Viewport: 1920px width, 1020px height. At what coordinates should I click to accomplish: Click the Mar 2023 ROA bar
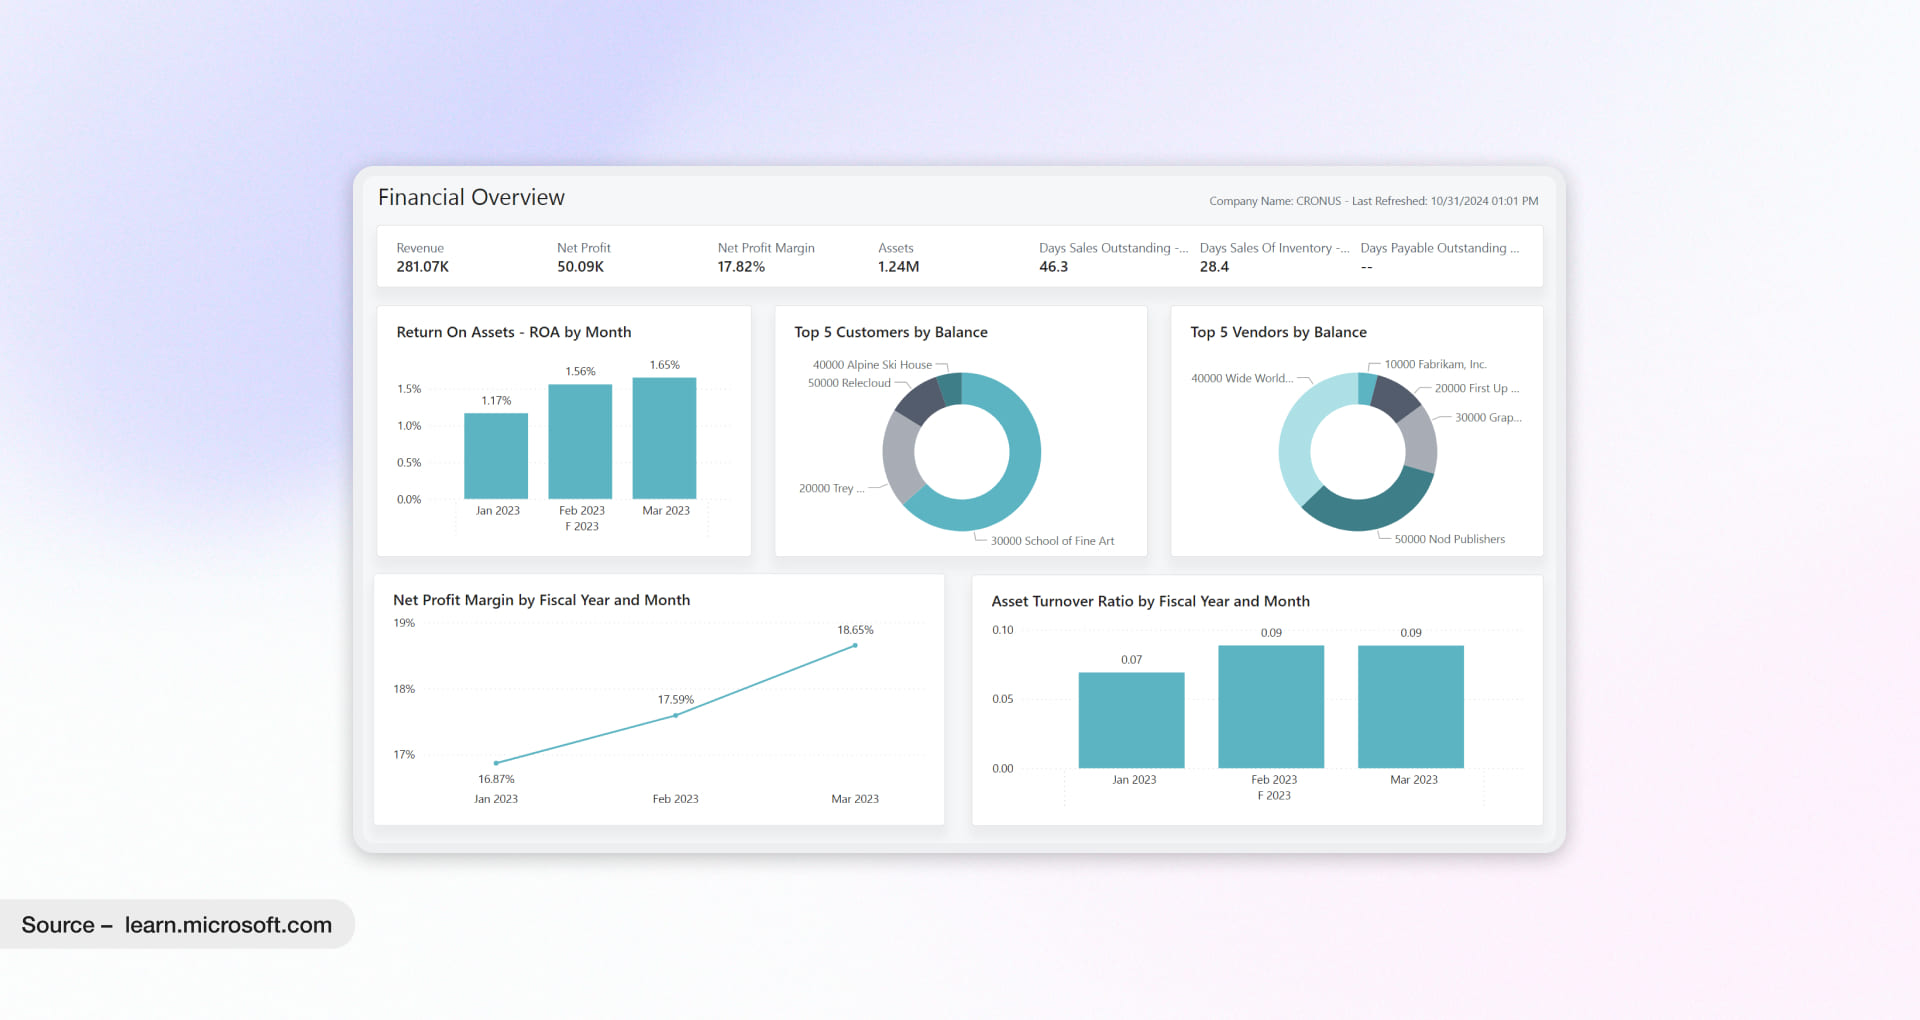(664, 438)
